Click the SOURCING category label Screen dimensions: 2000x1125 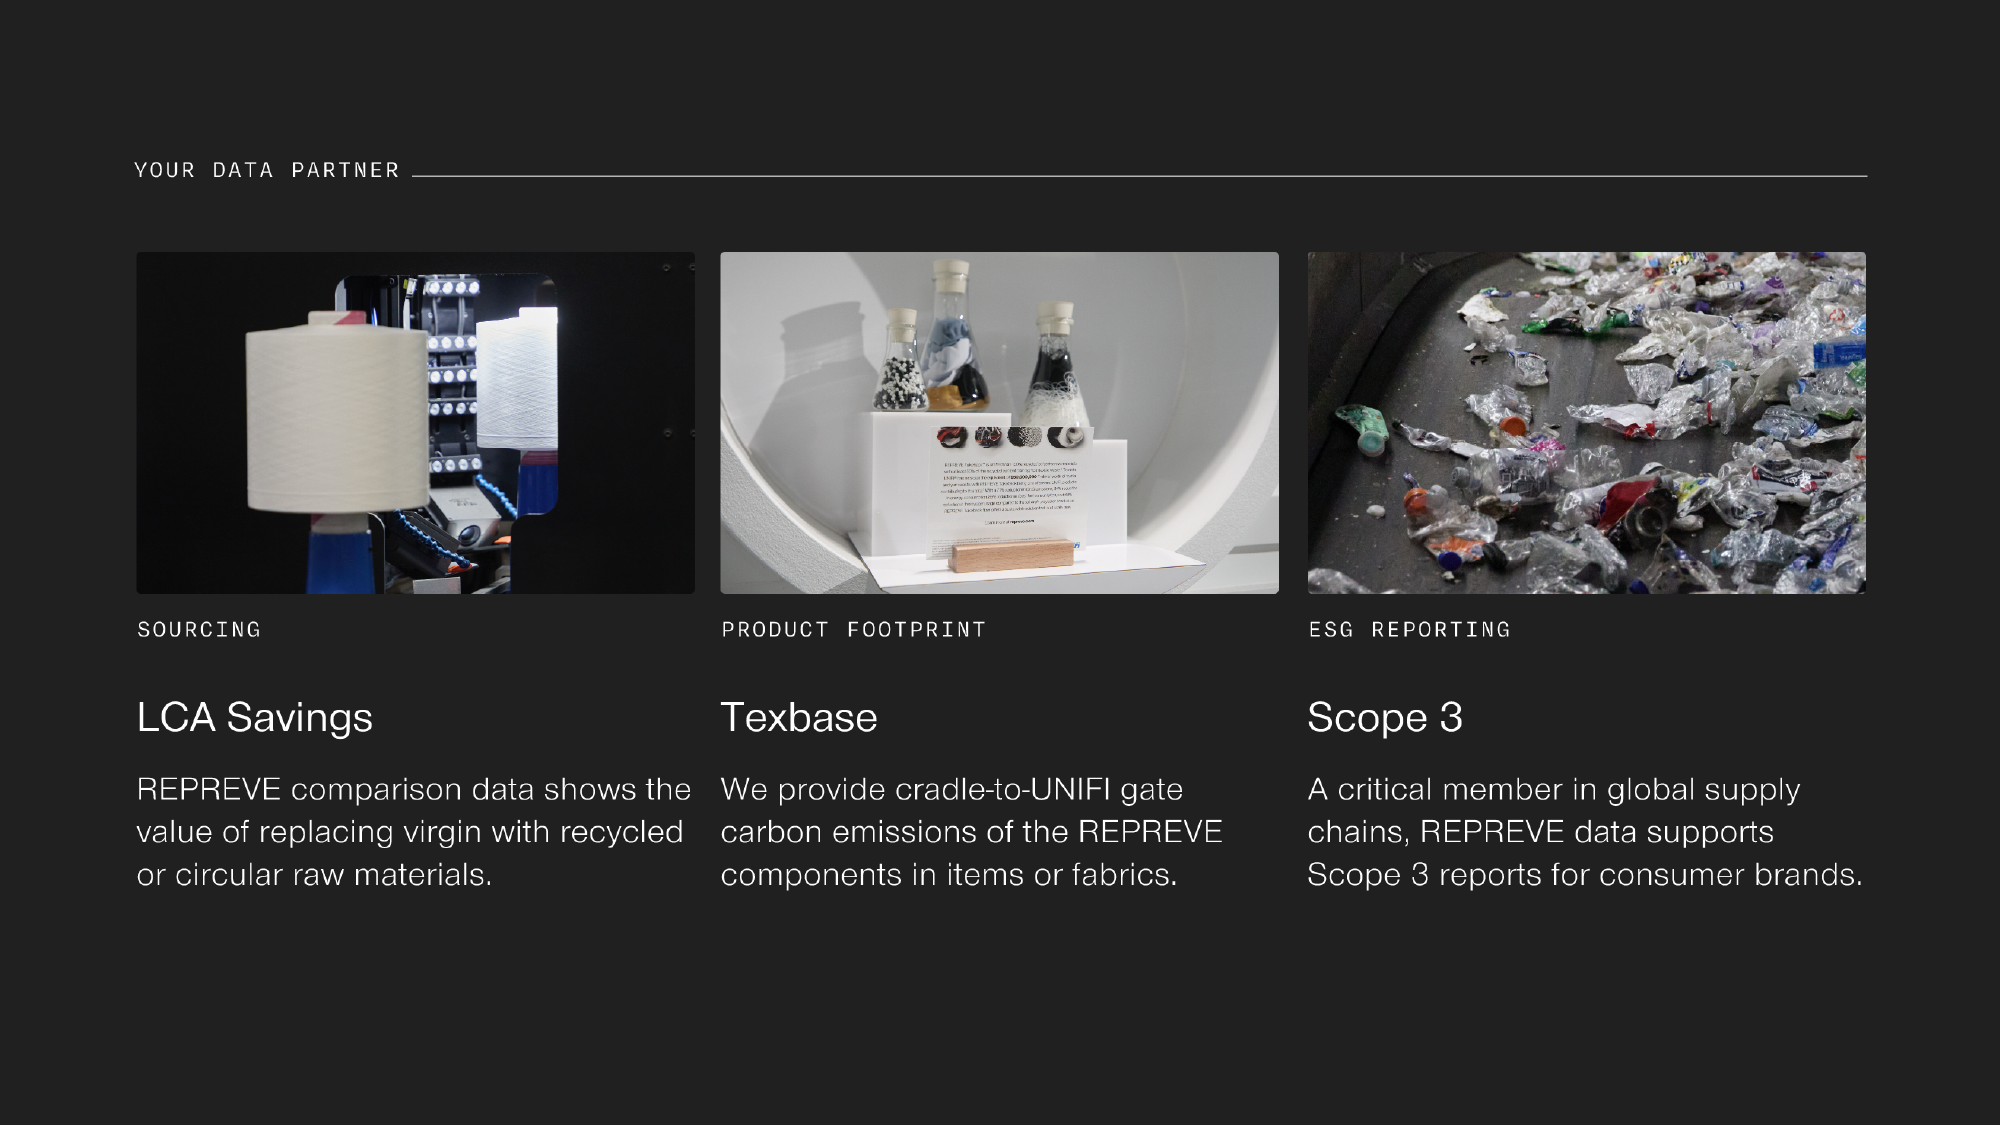coord(199,630)
